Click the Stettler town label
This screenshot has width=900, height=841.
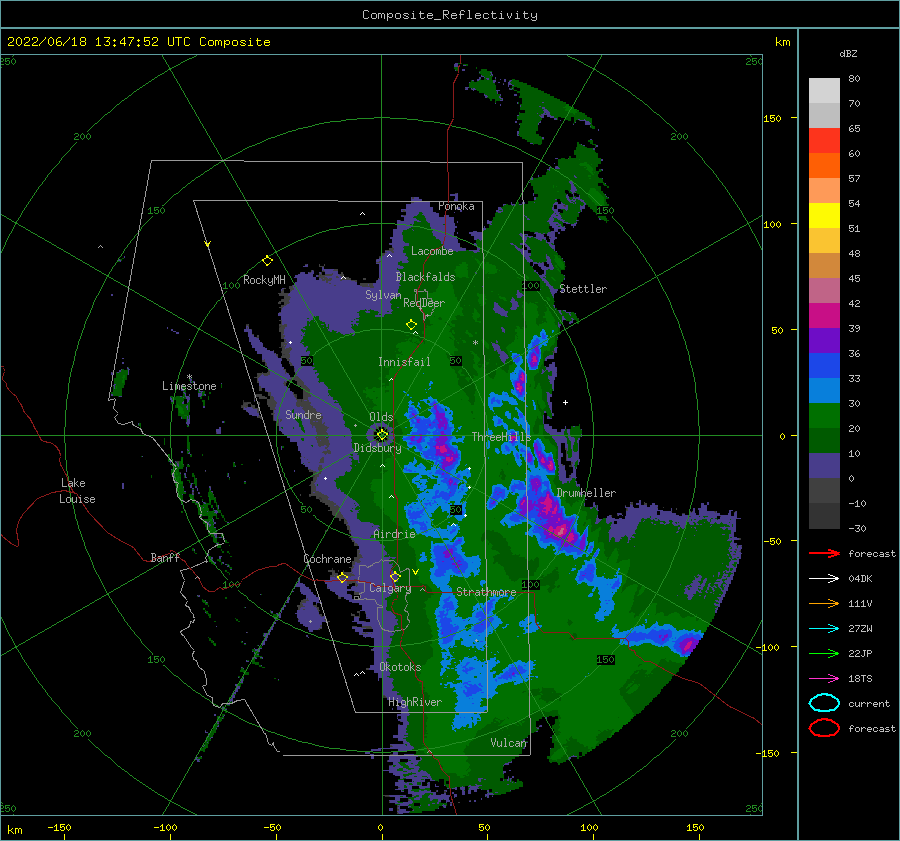tap(583, 289)
